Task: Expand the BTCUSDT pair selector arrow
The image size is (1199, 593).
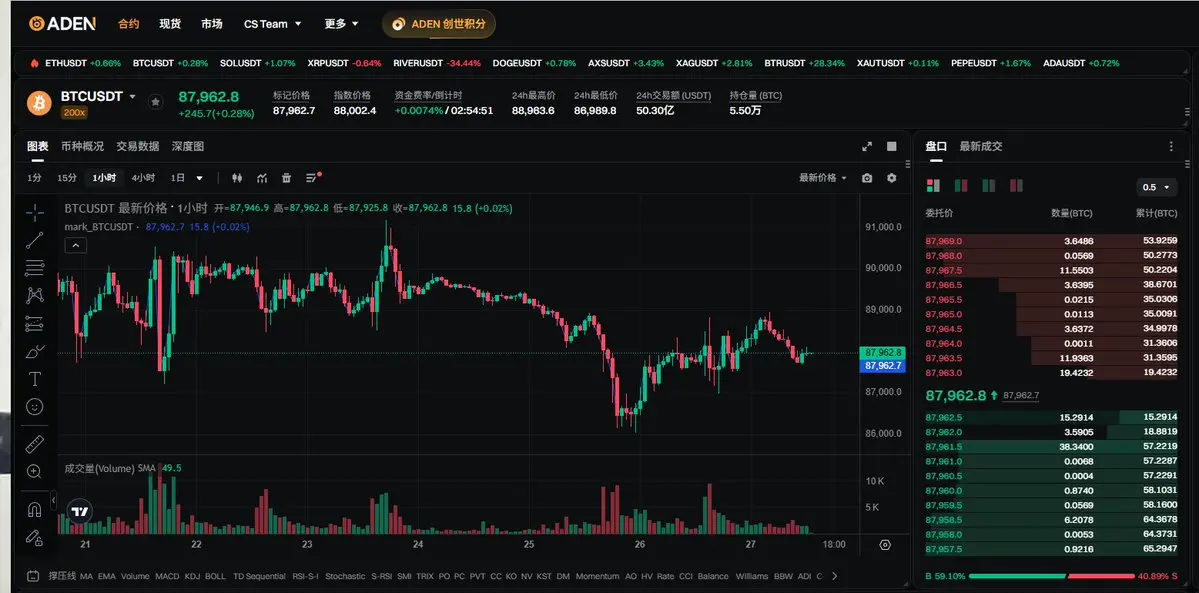Action: pyautogui.click(x=132, y=96)
